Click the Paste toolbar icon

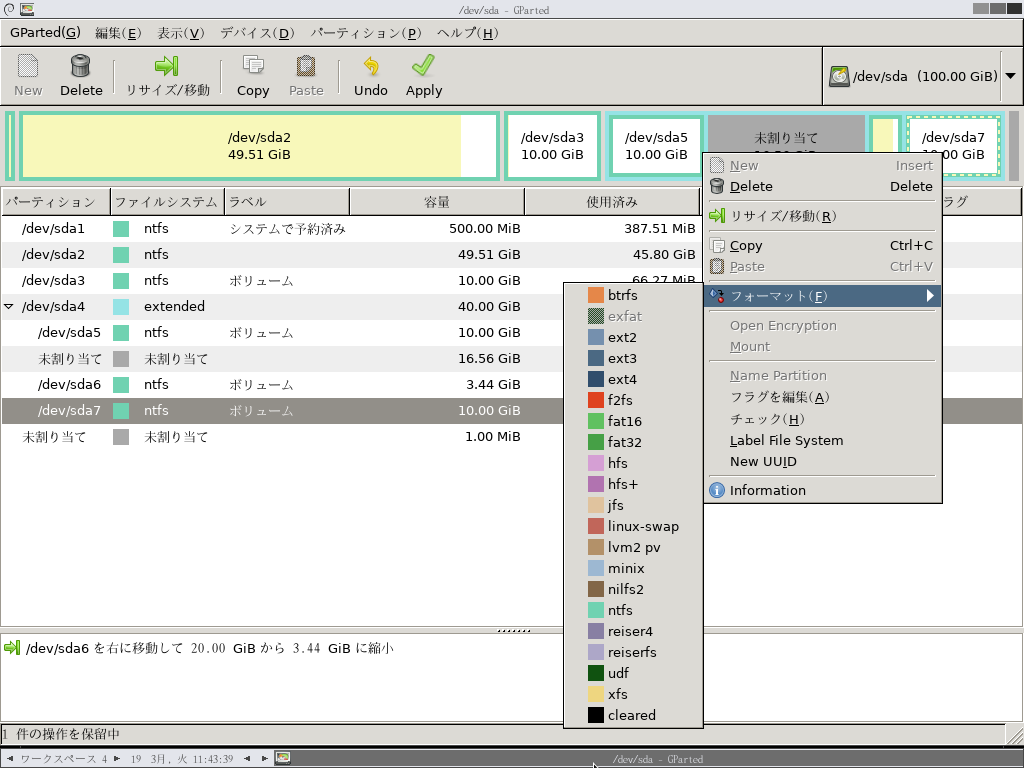point(306,65)
